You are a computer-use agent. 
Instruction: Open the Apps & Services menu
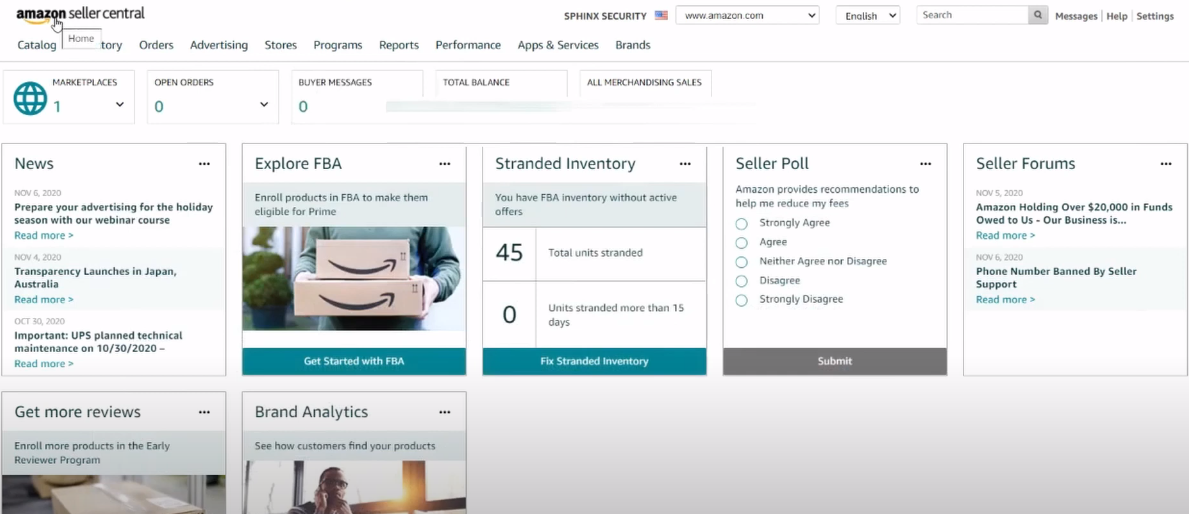[558, 45]
